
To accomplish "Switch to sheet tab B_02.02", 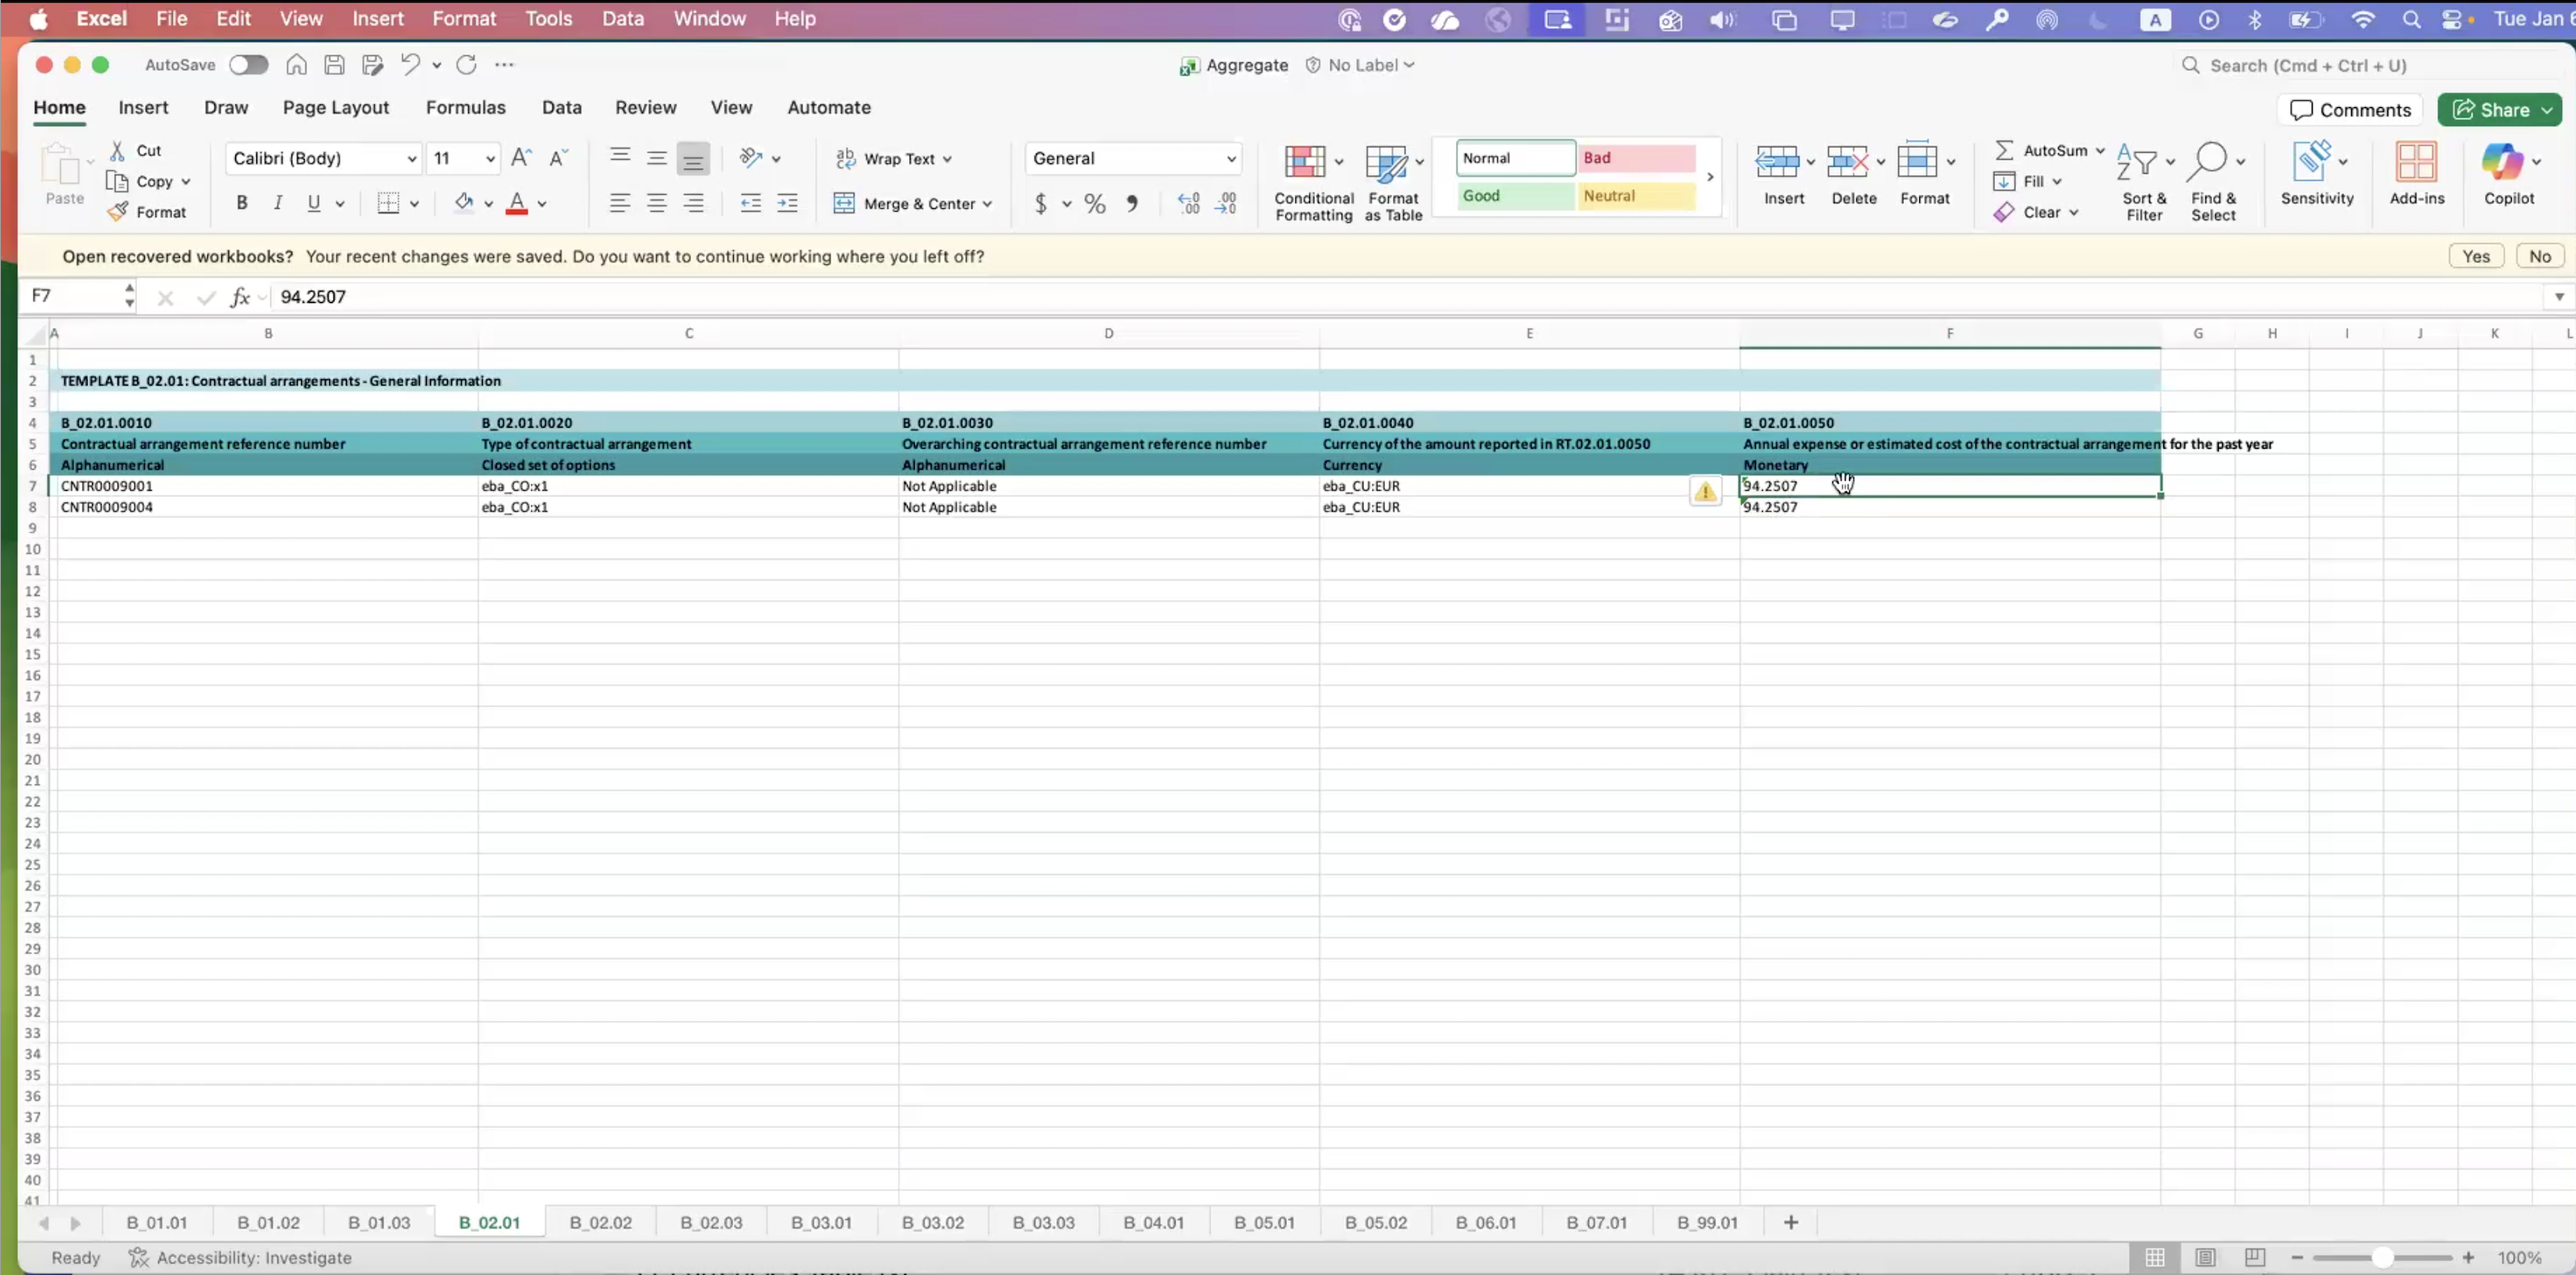I will [600, 1222].
